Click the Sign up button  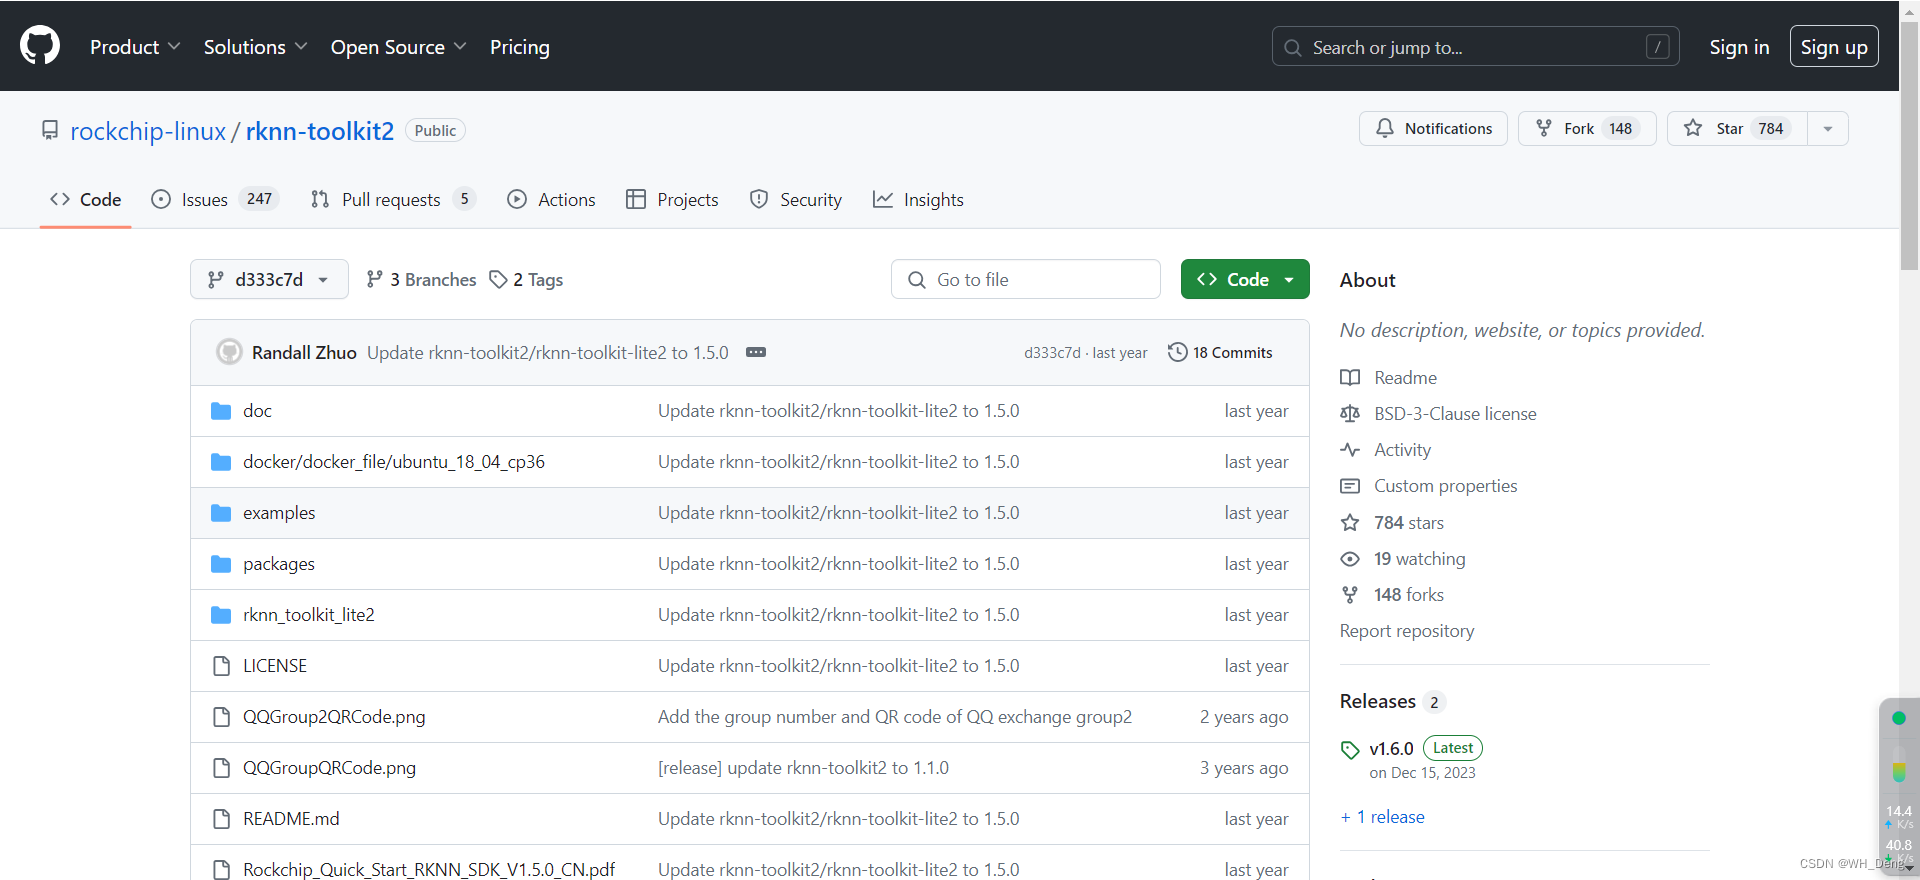pos(1834,47)
